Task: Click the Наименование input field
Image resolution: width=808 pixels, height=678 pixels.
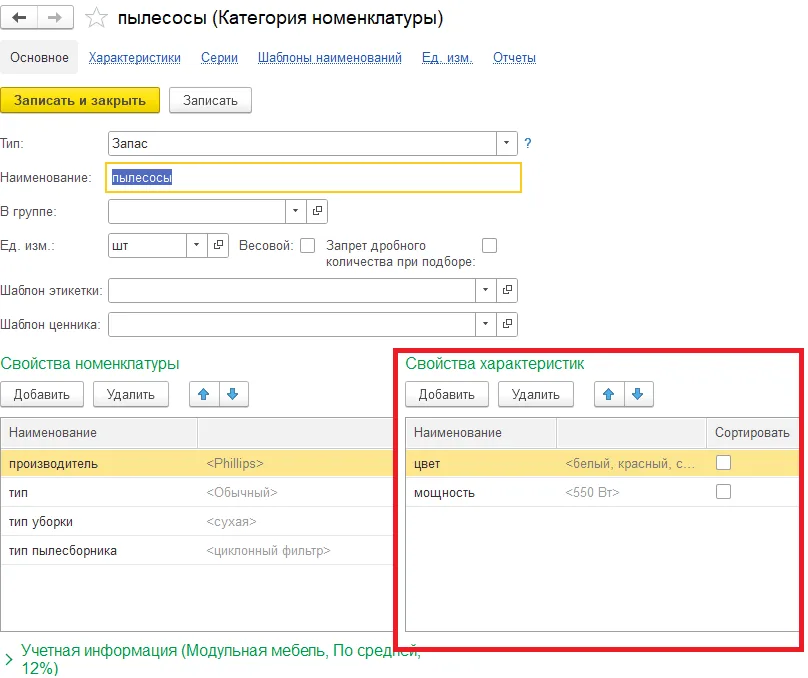Action: click(x=313, y=178)
